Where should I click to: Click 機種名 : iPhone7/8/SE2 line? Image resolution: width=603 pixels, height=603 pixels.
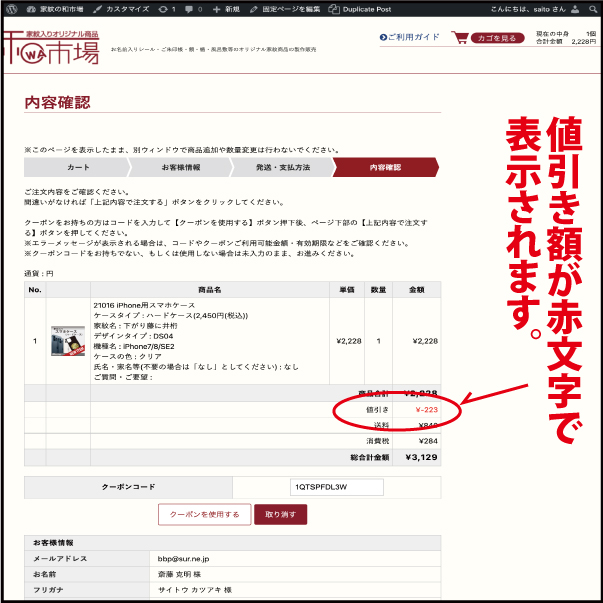[x=134, y=346]
